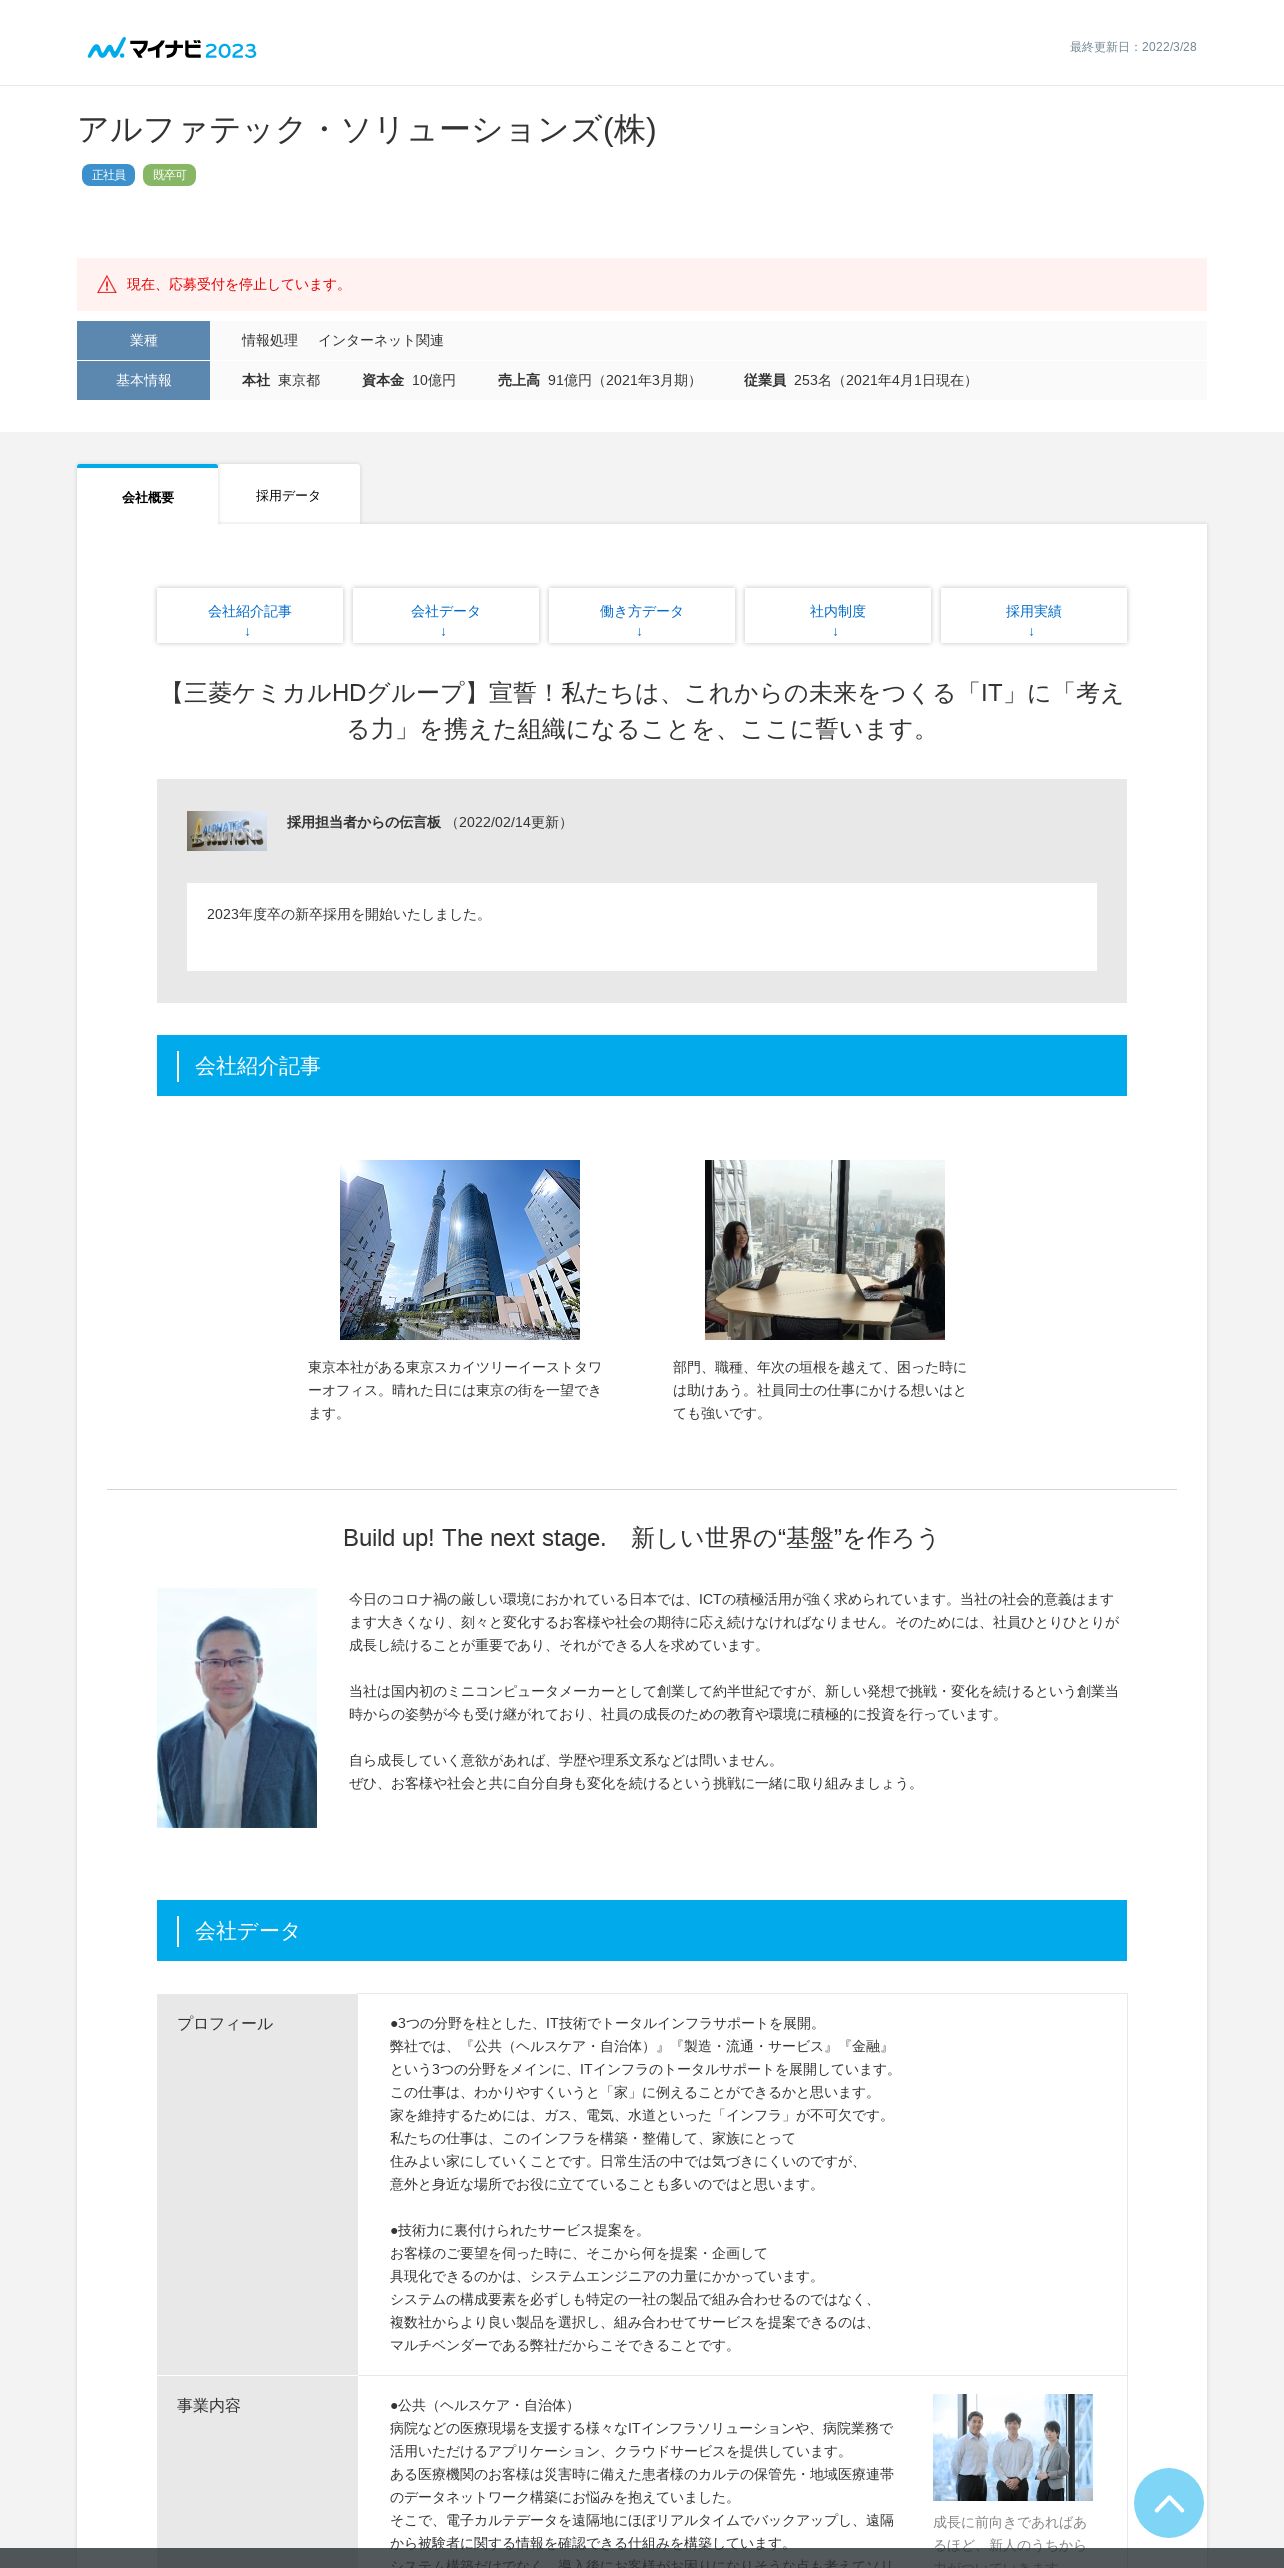Jump to 社内制度 section
The image size is (1284, 2568).
tap(838, 616)
